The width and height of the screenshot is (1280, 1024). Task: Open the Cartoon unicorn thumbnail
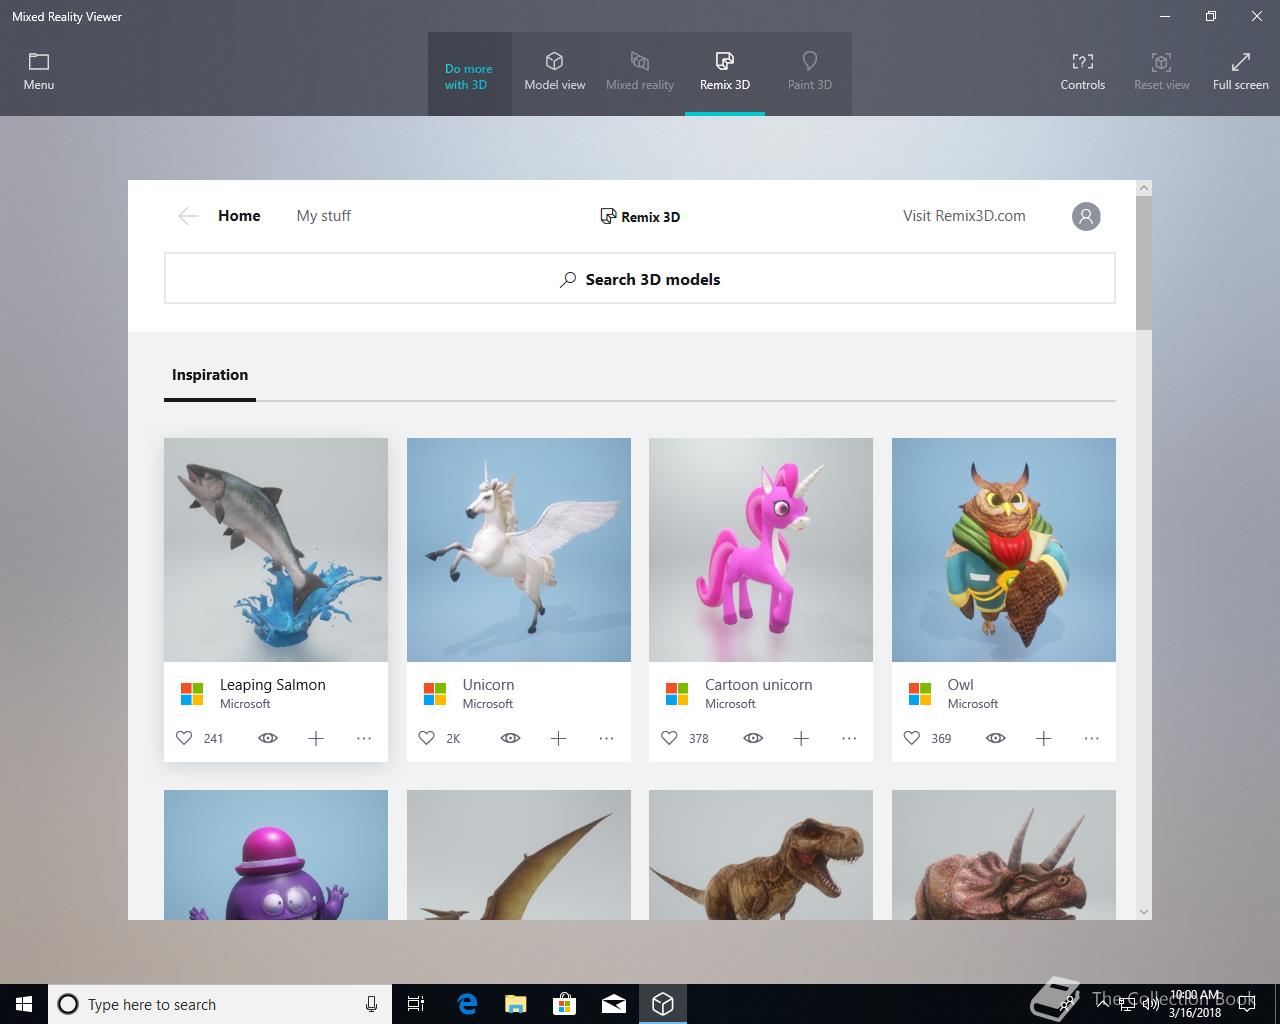[761, 550]
